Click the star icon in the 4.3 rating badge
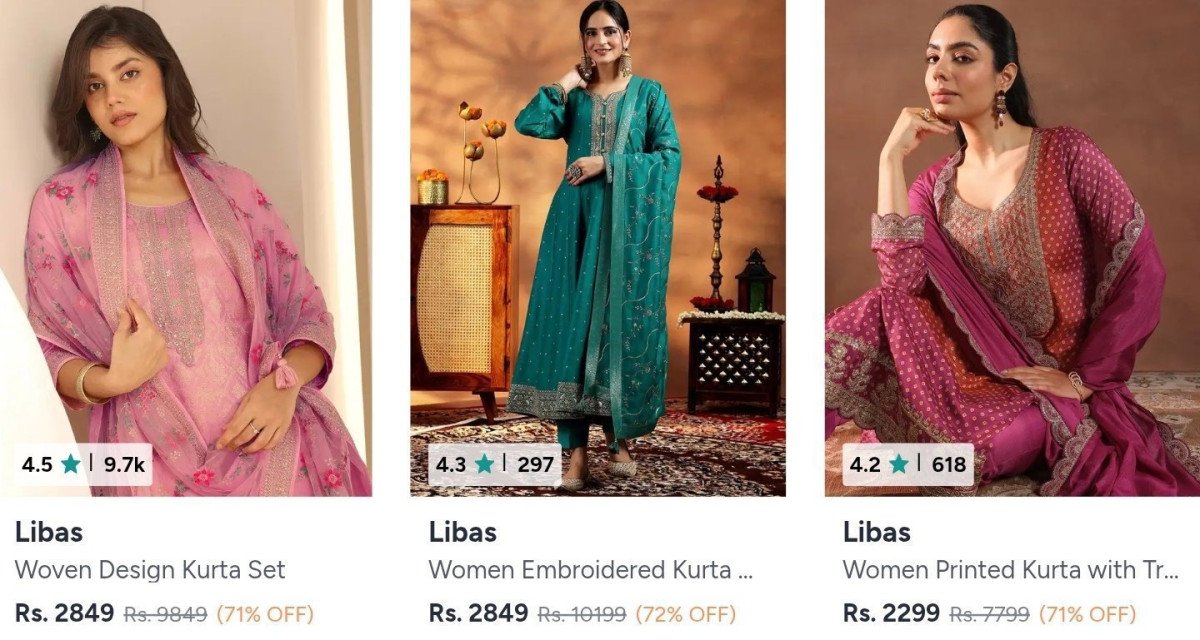 484,464
